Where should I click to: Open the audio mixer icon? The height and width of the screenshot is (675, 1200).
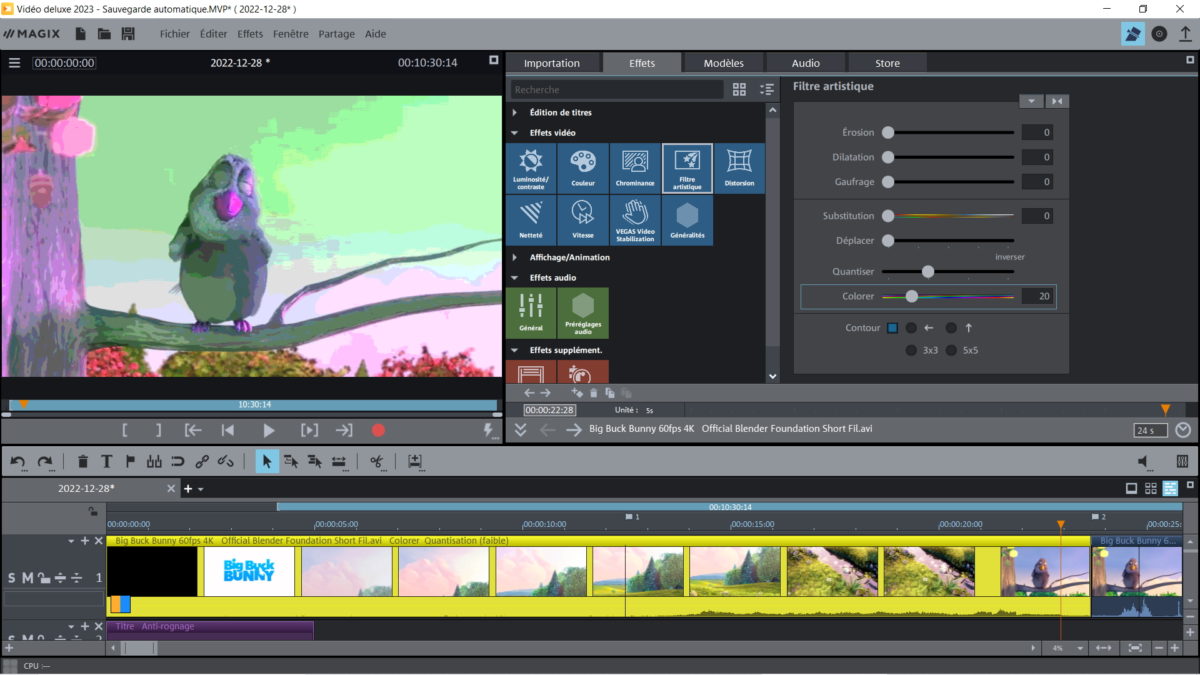(1182, 461)
